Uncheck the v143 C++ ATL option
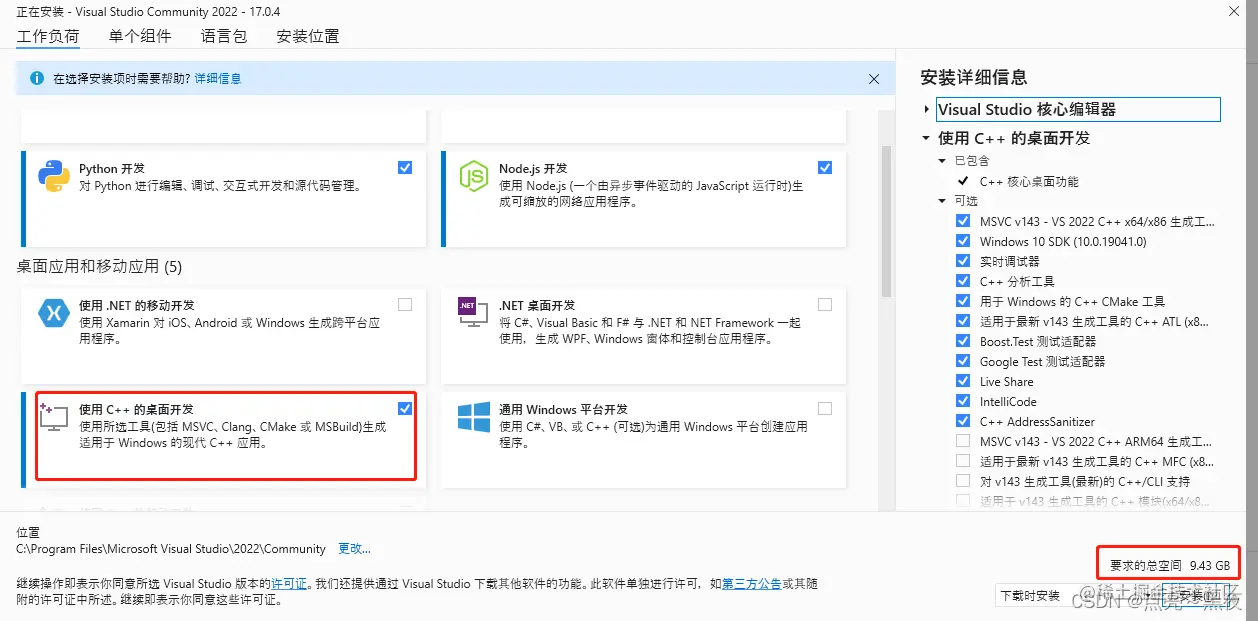Image resolution: width=1258 pixels, height=621 pixels. point(963,321)
